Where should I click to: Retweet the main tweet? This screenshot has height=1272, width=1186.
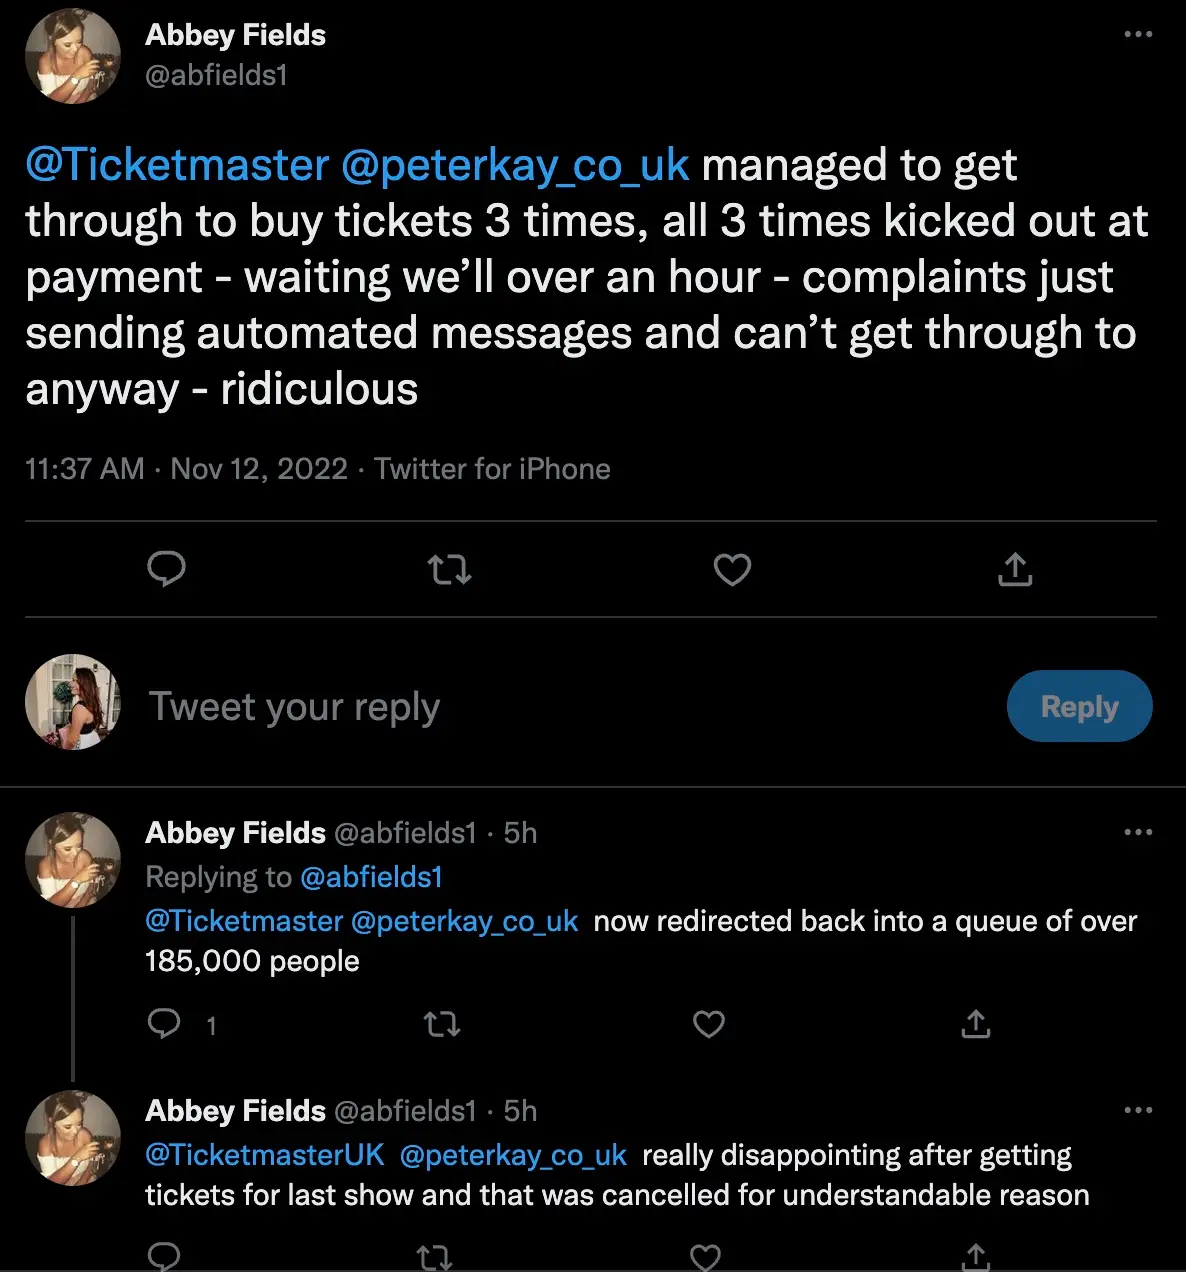tap(449, 569)
